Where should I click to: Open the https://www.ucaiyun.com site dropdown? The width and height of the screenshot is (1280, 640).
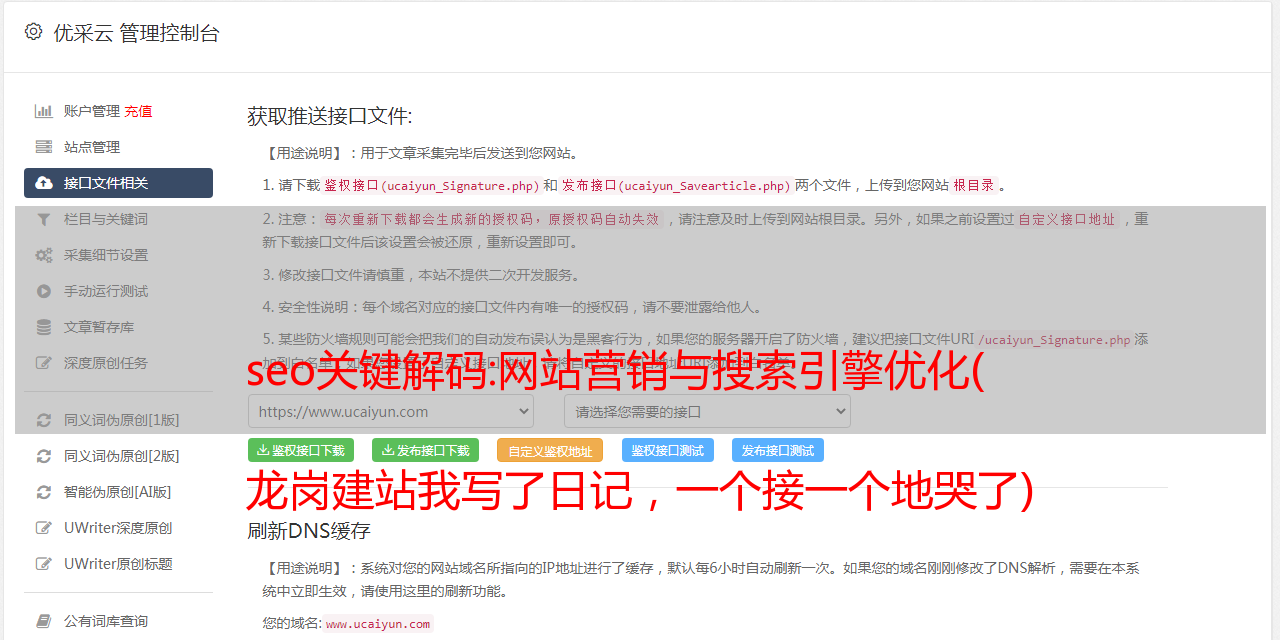[x=391, y=411]
